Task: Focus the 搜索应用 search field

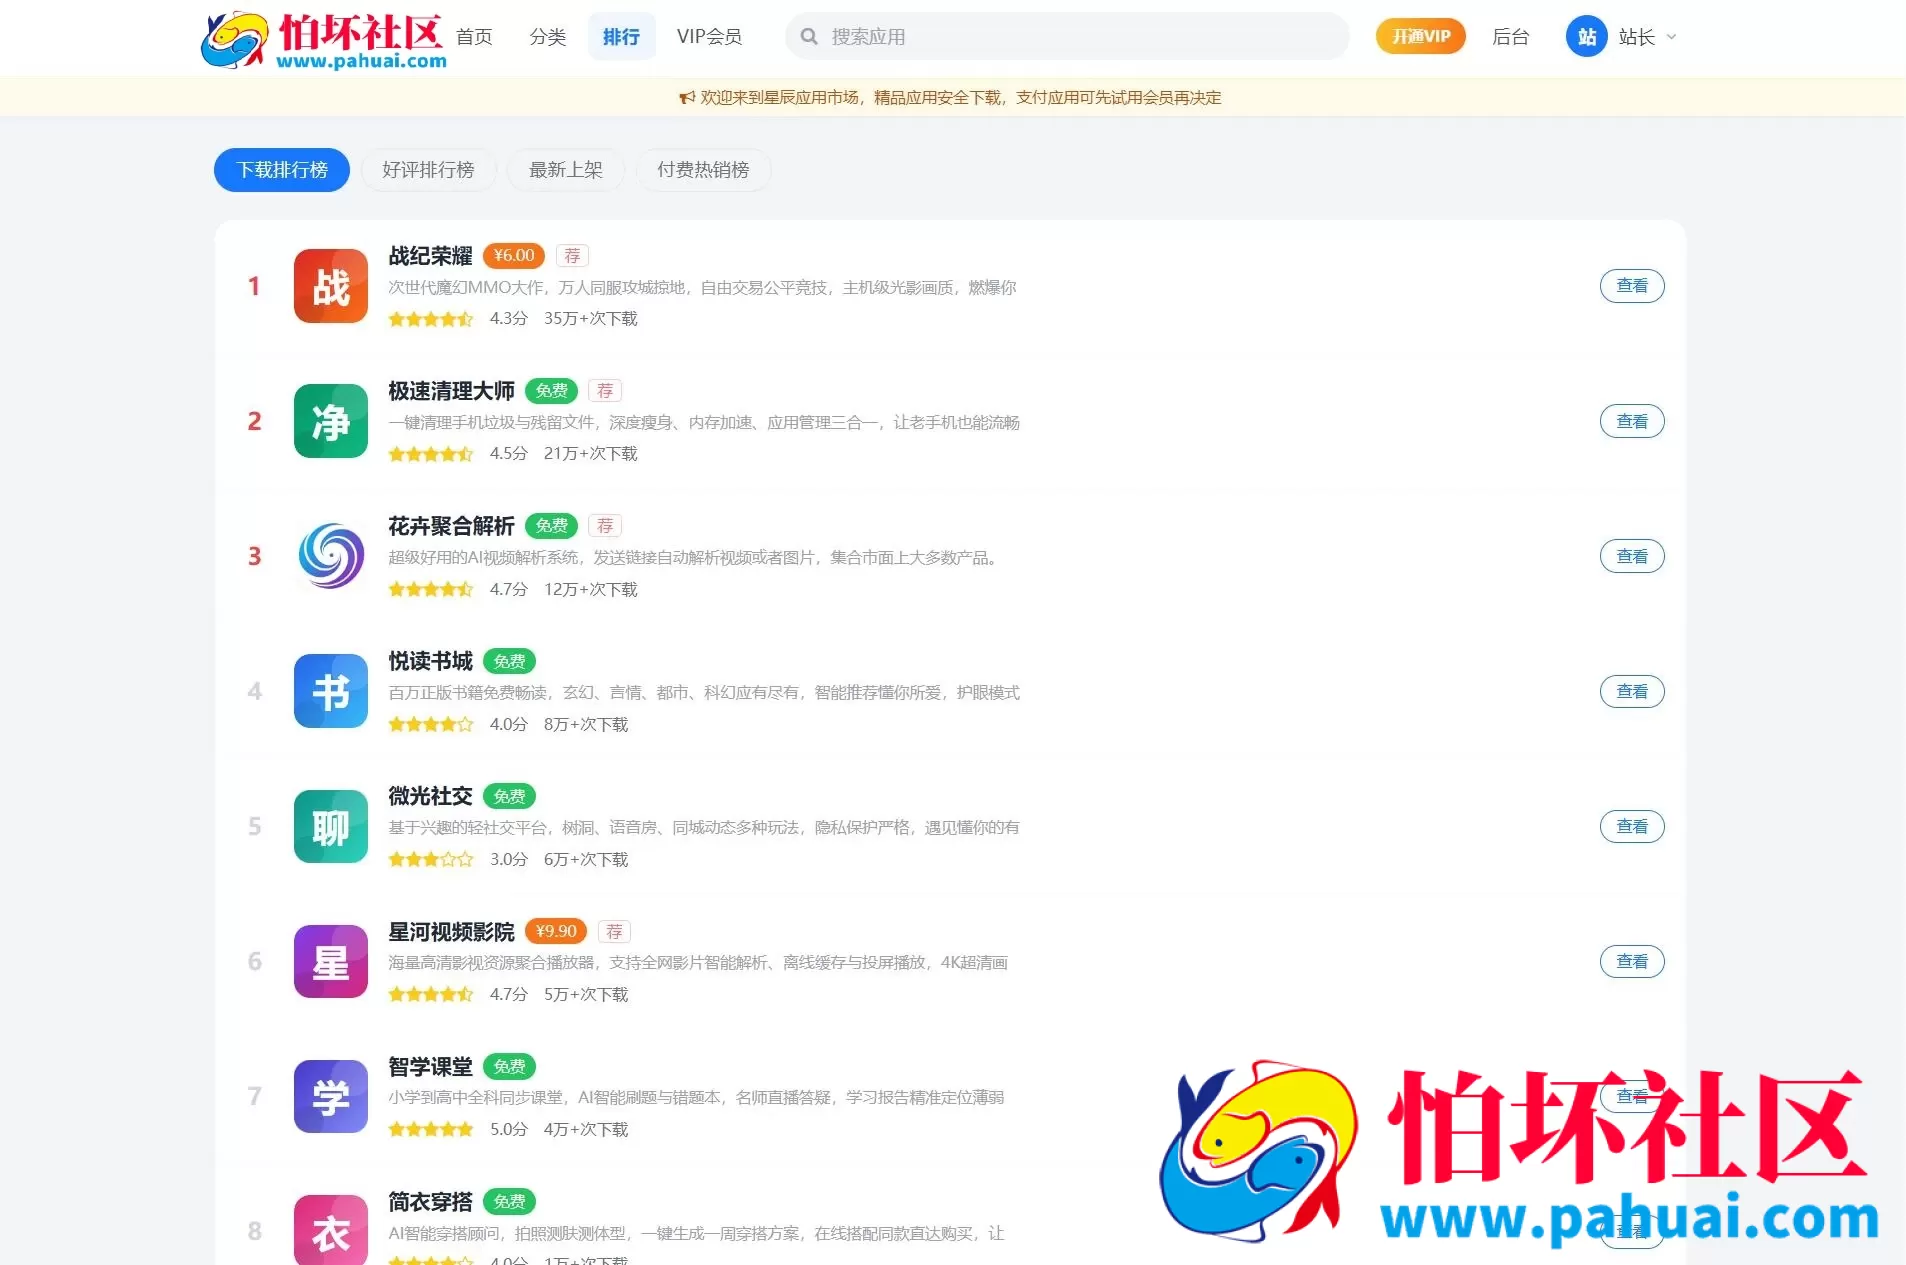Action: tap(1067, 37)
